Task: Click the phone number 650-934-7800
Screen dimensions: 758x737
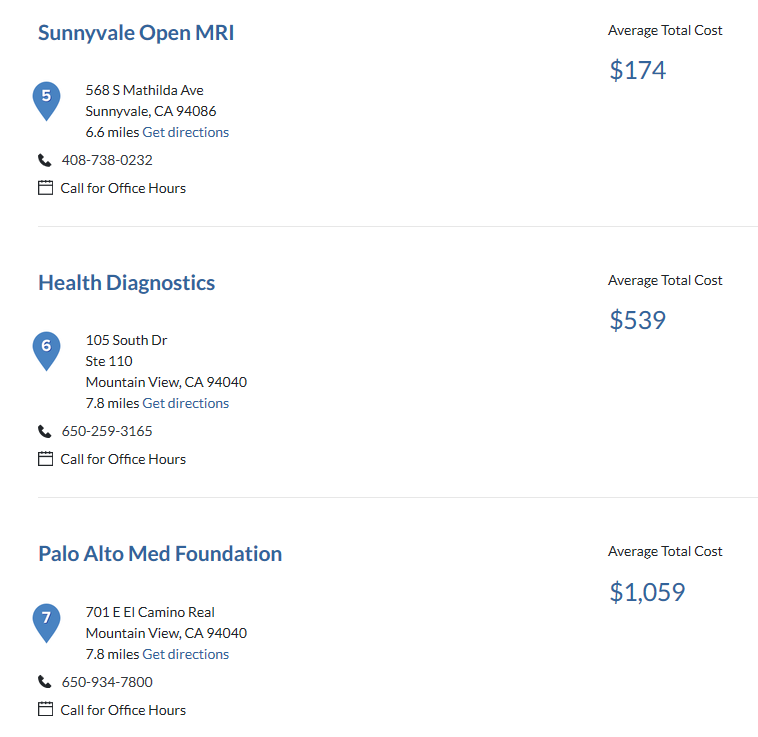Action: [107, 682]
